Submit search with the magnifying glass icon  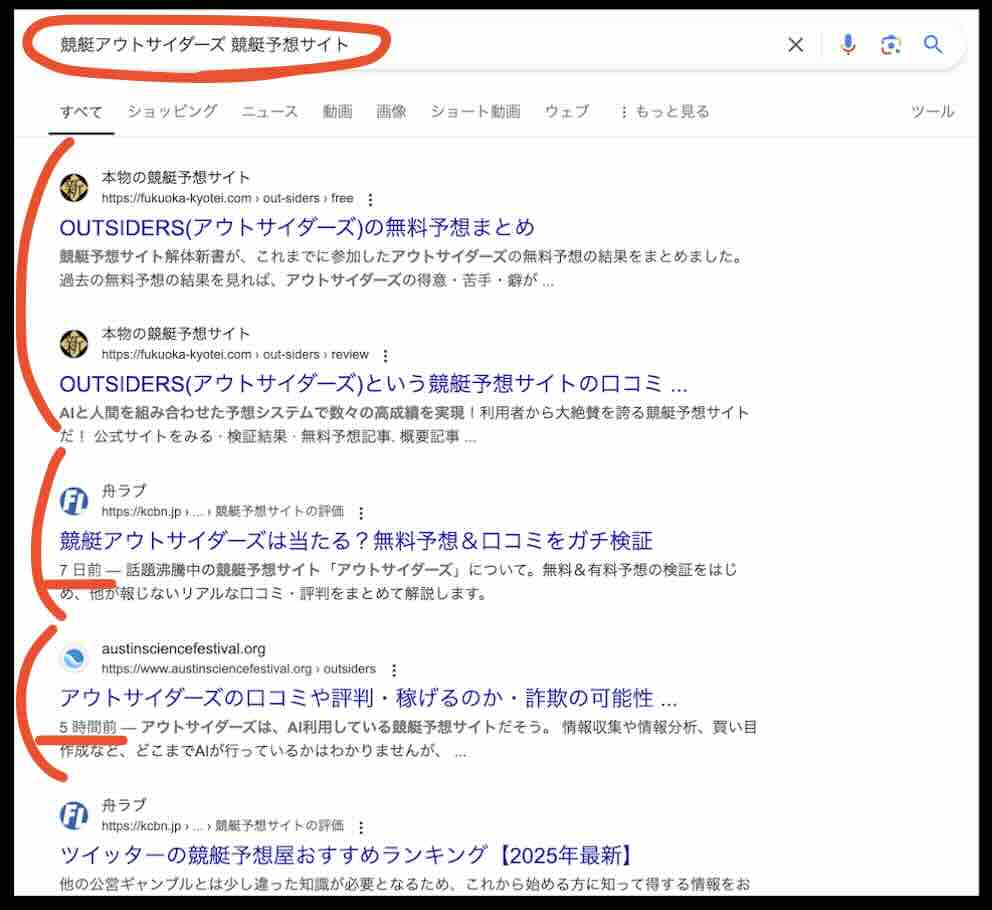point(933,44)
